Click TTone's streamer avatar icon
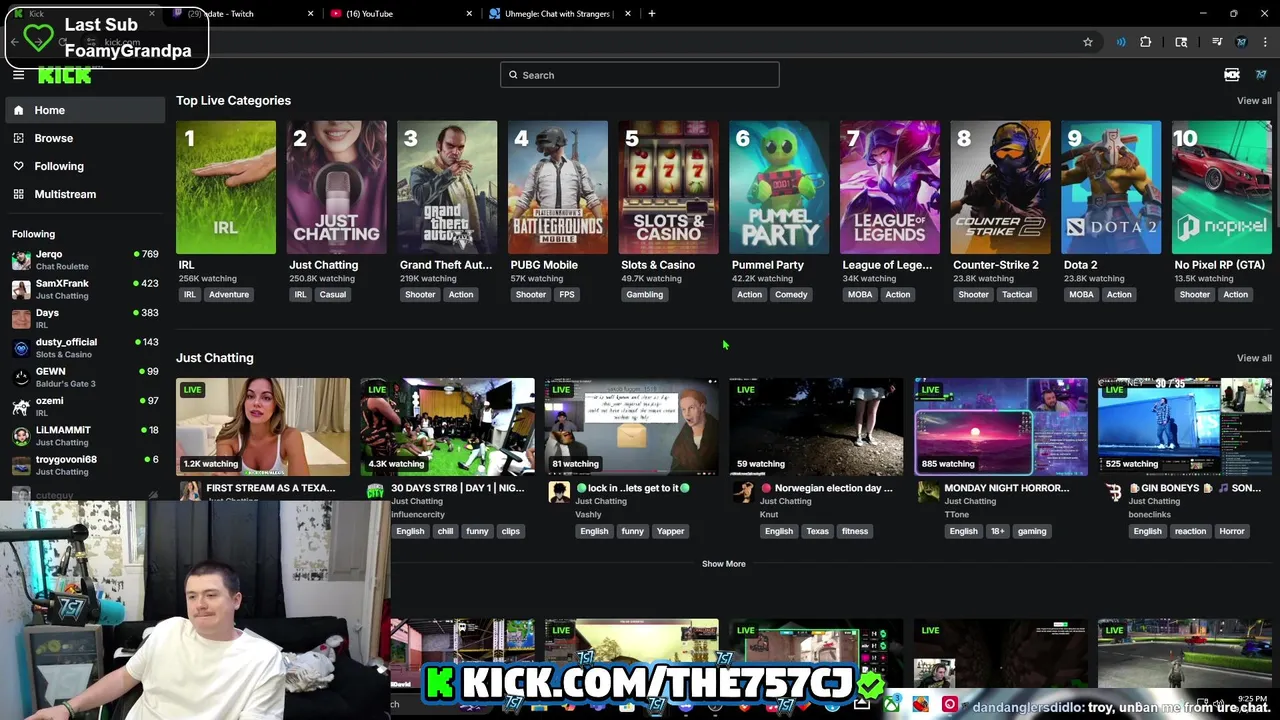 [928, 491]
